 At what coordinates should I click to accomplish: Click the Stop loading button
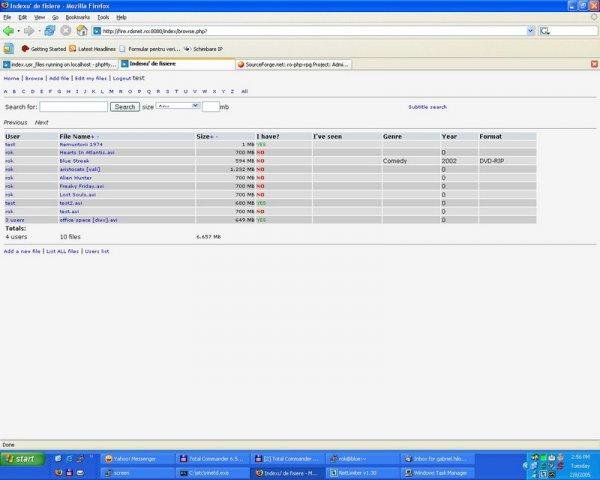pyautogui.click(x=66, y=31)
